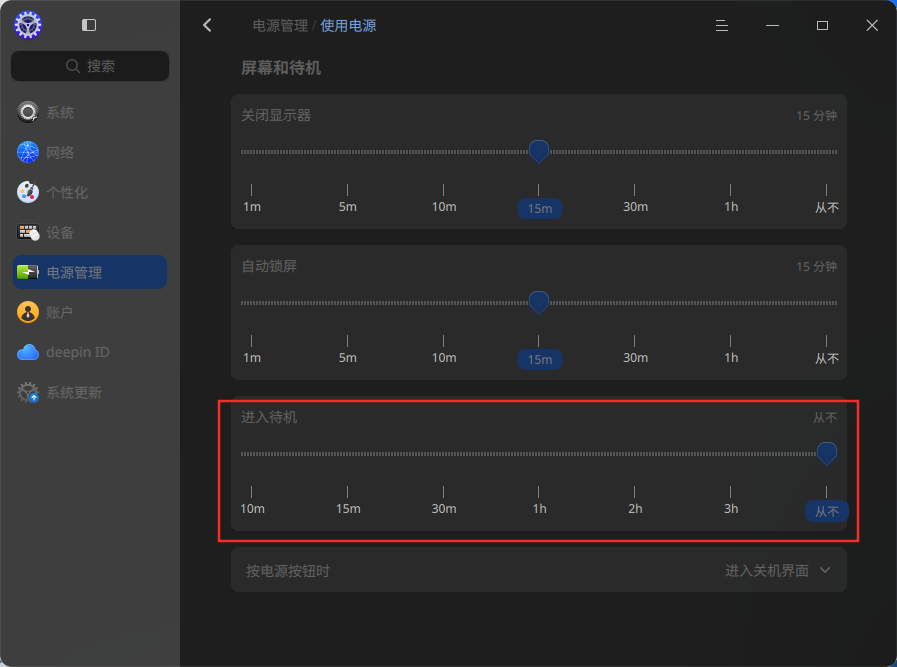Click the 网络 globe icon
897x667 pixels.
click(27, 152)
